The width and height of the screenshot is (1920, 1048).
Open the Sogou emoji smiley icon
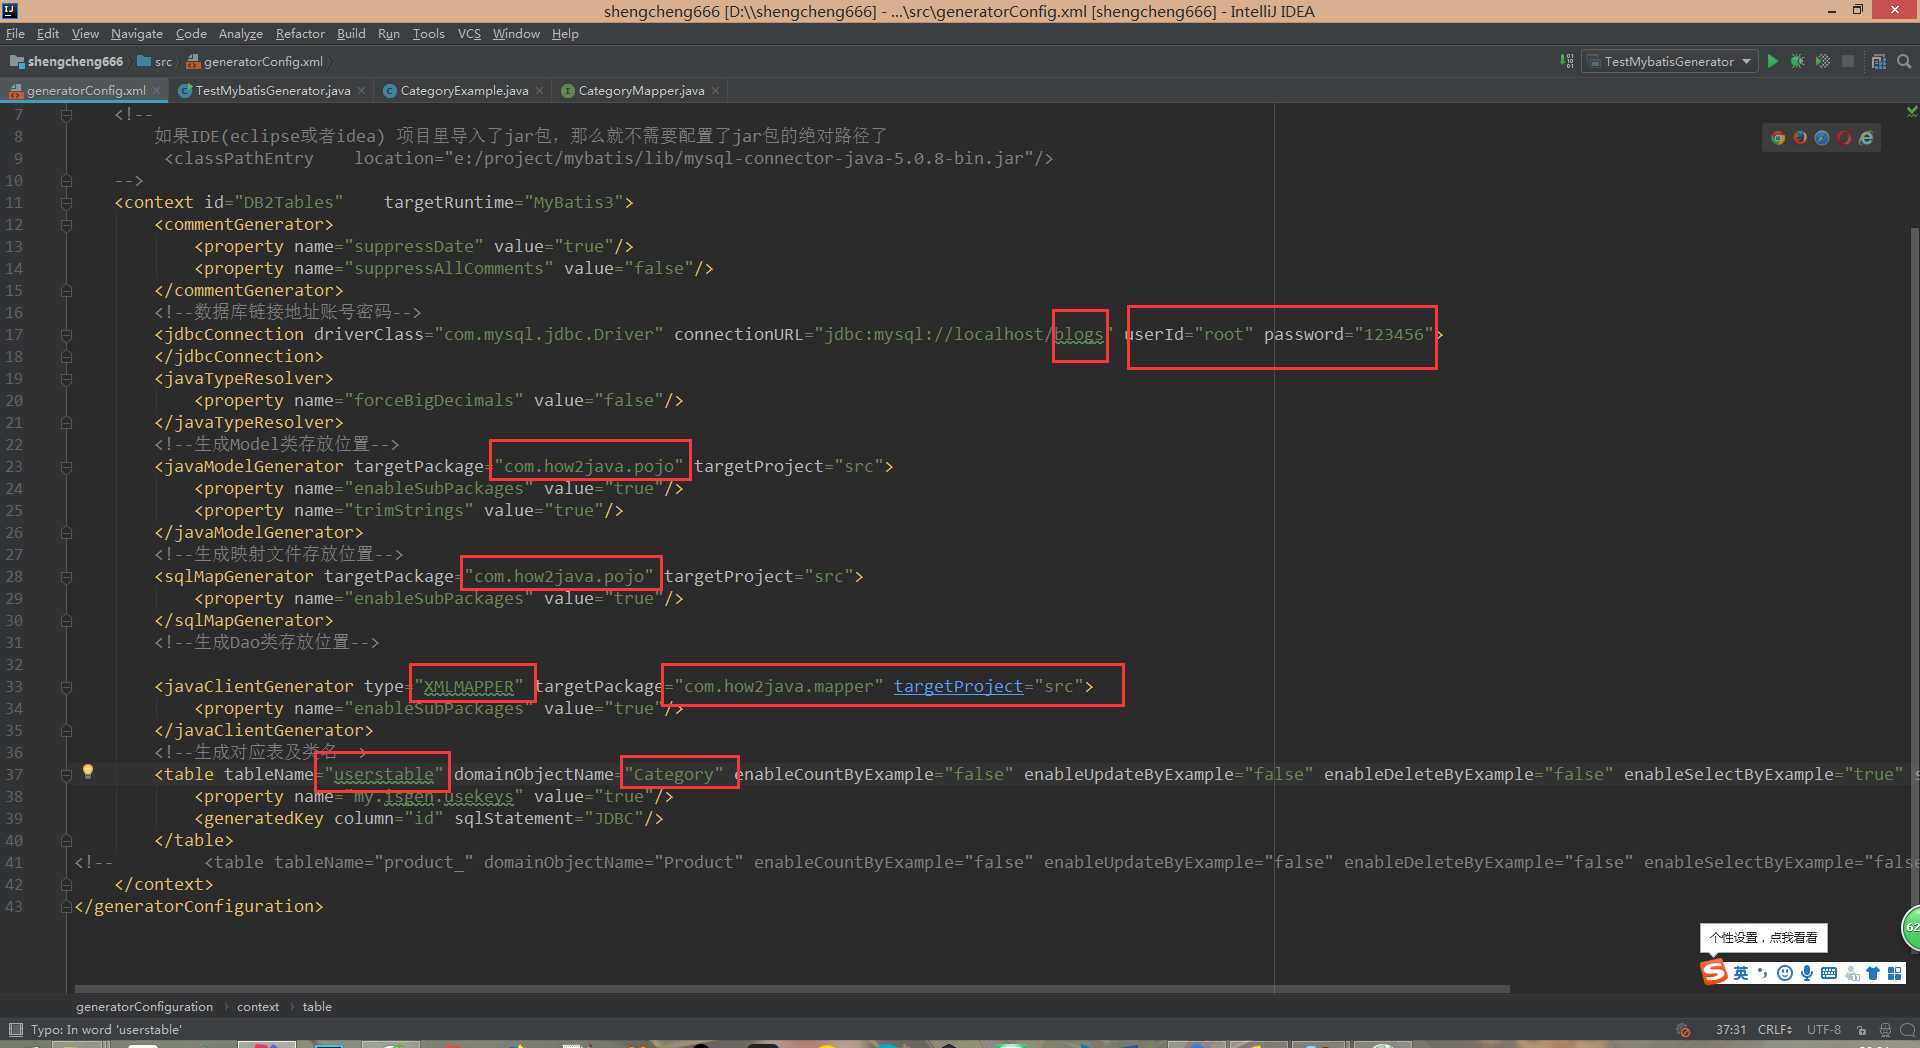[1785, 973]
